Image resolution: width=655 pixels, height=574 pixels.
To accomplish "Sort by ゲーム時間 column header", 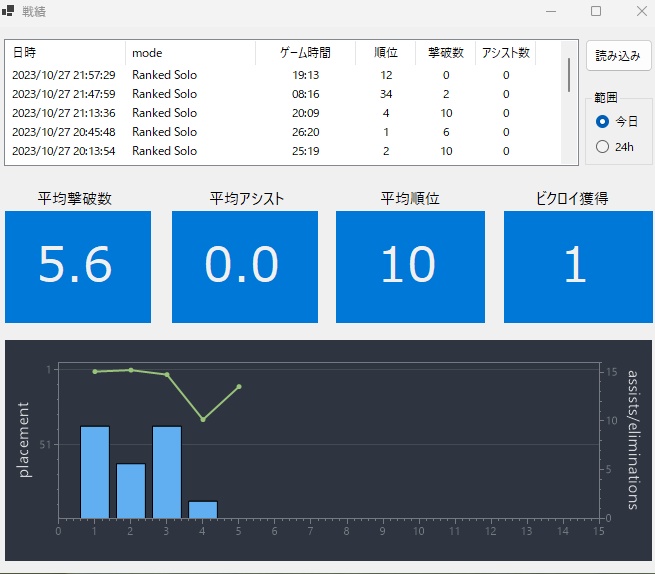I will tap(305, 53).
